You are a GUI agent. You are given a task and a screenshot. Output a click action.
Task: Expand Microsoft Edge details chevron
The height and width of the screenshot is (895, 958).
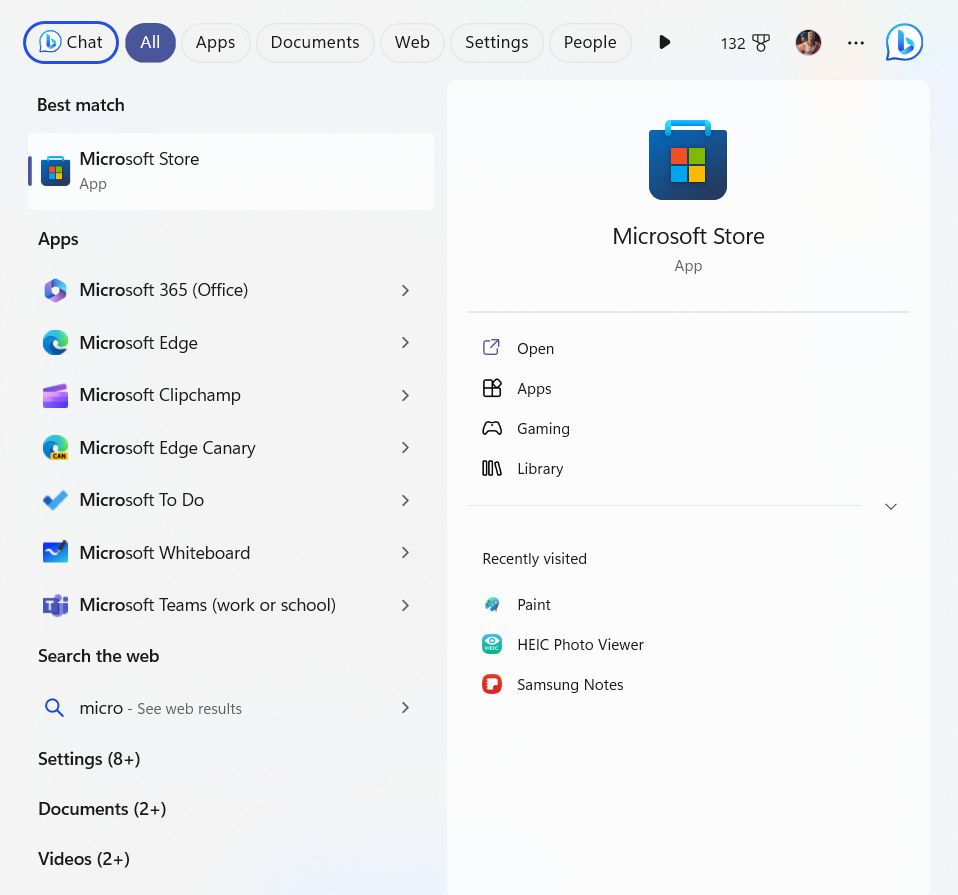point(405,343)
